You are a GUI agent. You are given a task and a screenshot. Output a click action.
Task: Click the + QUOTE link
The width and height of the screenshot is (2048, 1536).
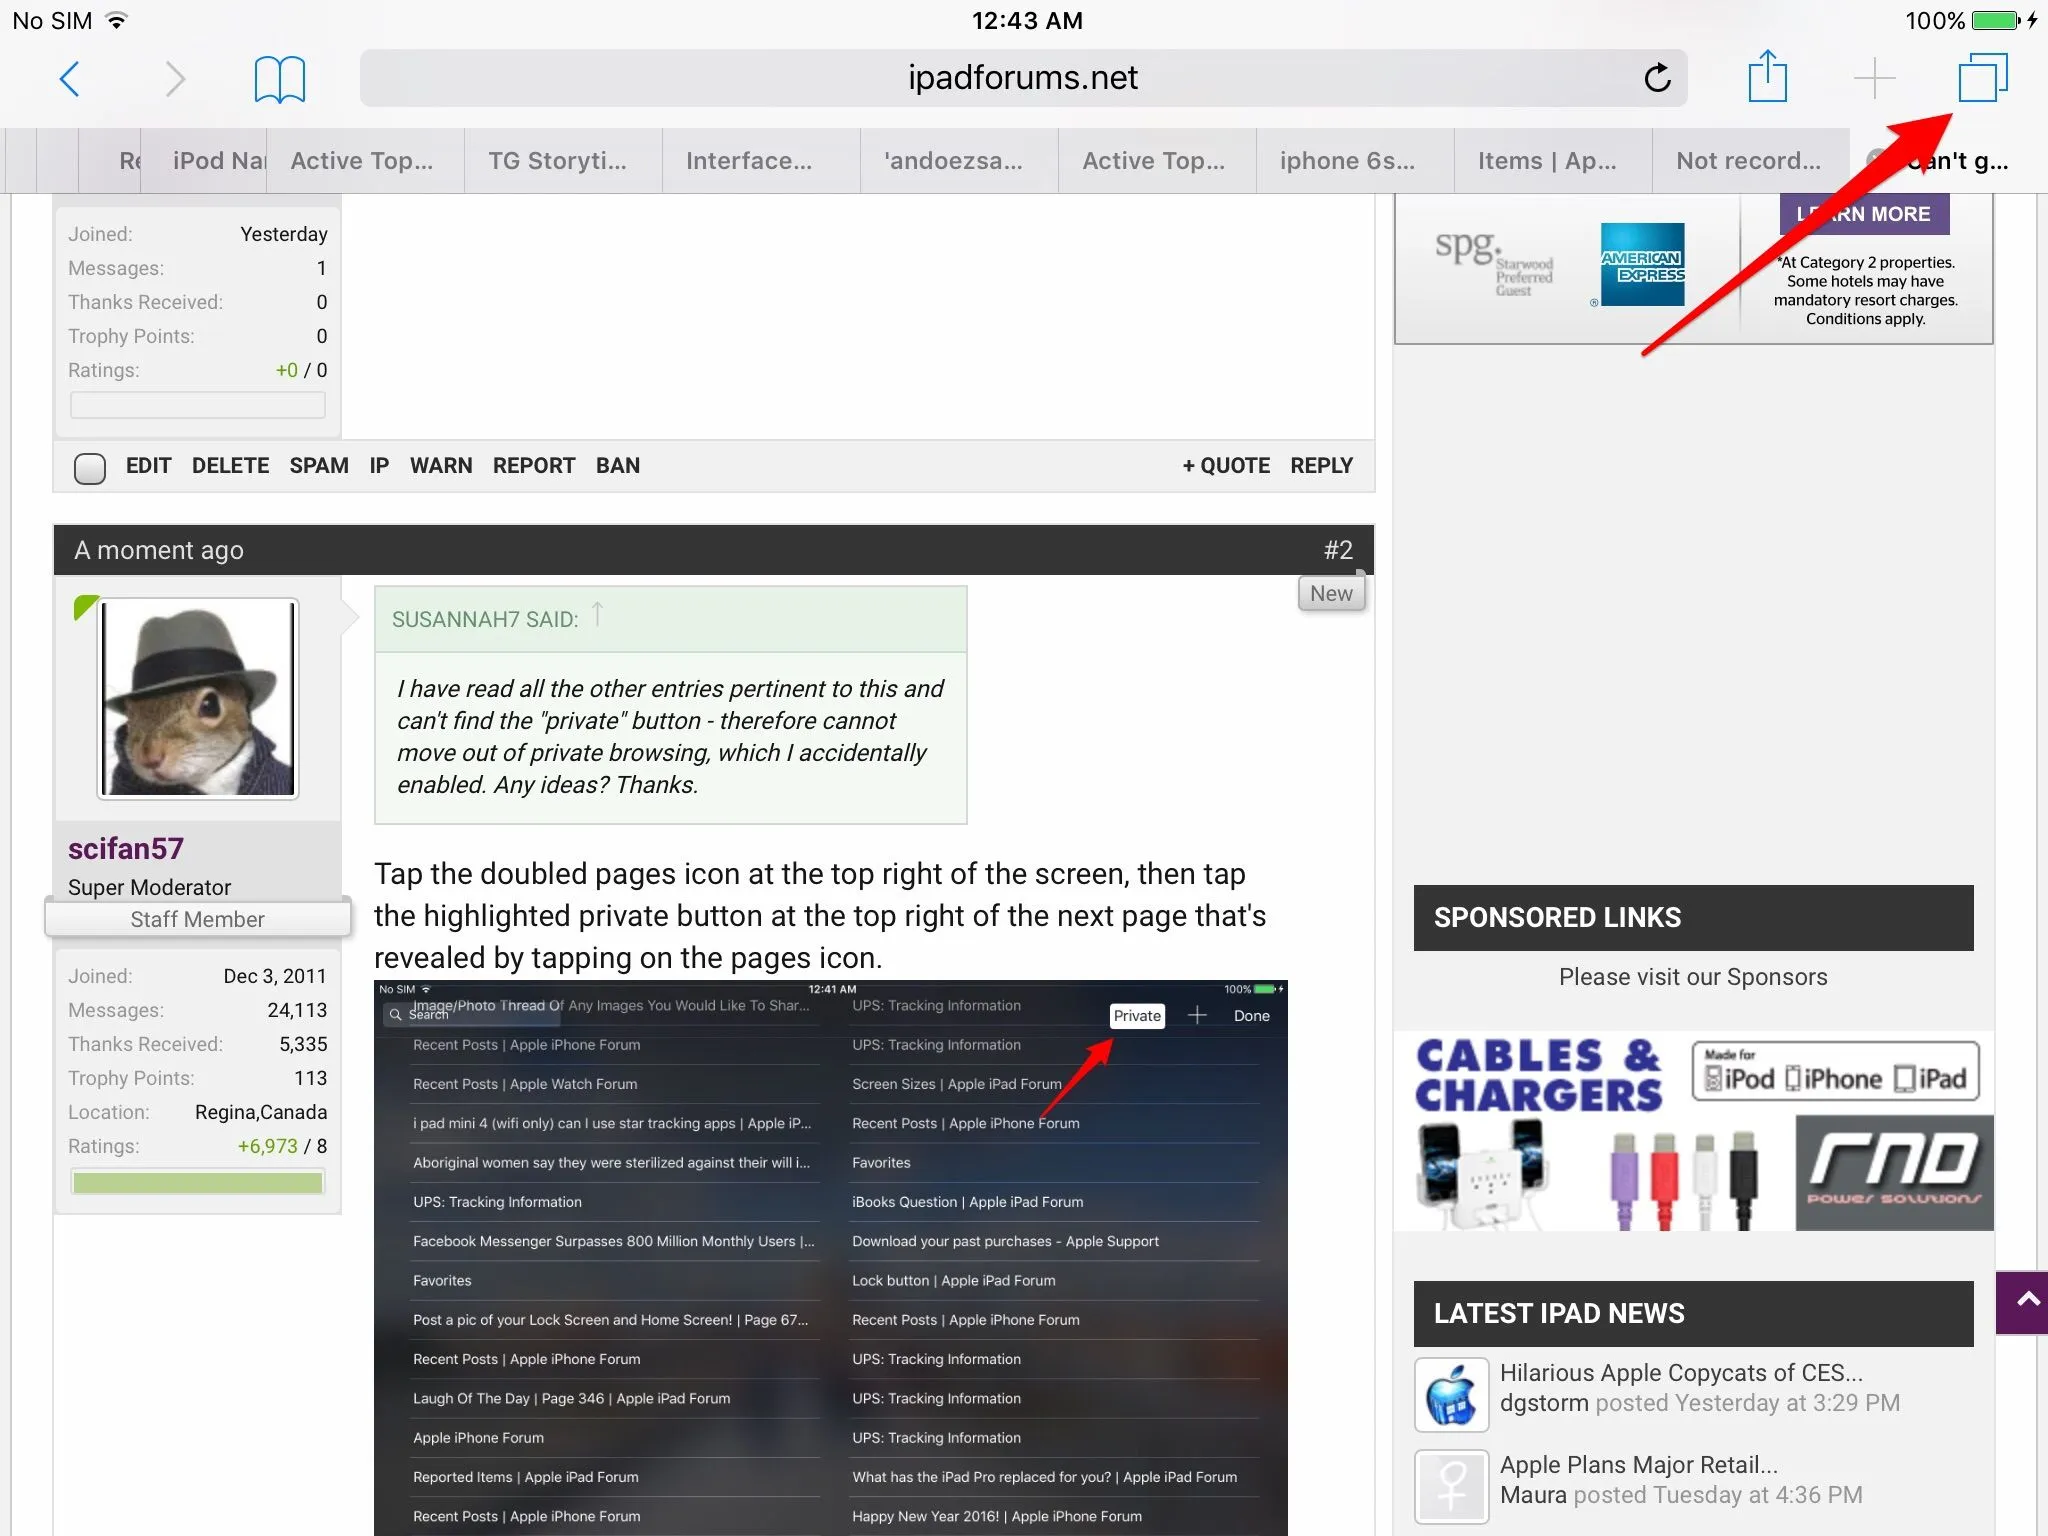pos(1225,465)
